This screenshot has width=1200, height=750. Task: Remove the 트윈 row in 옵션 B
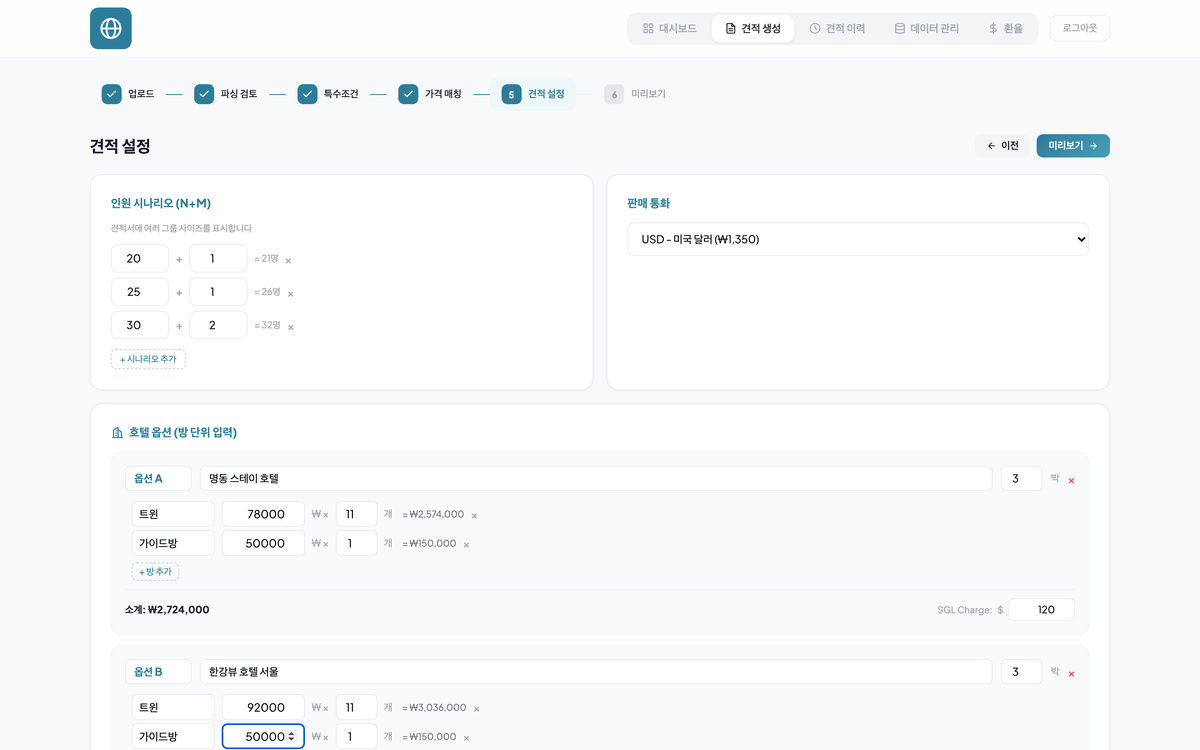476,709
